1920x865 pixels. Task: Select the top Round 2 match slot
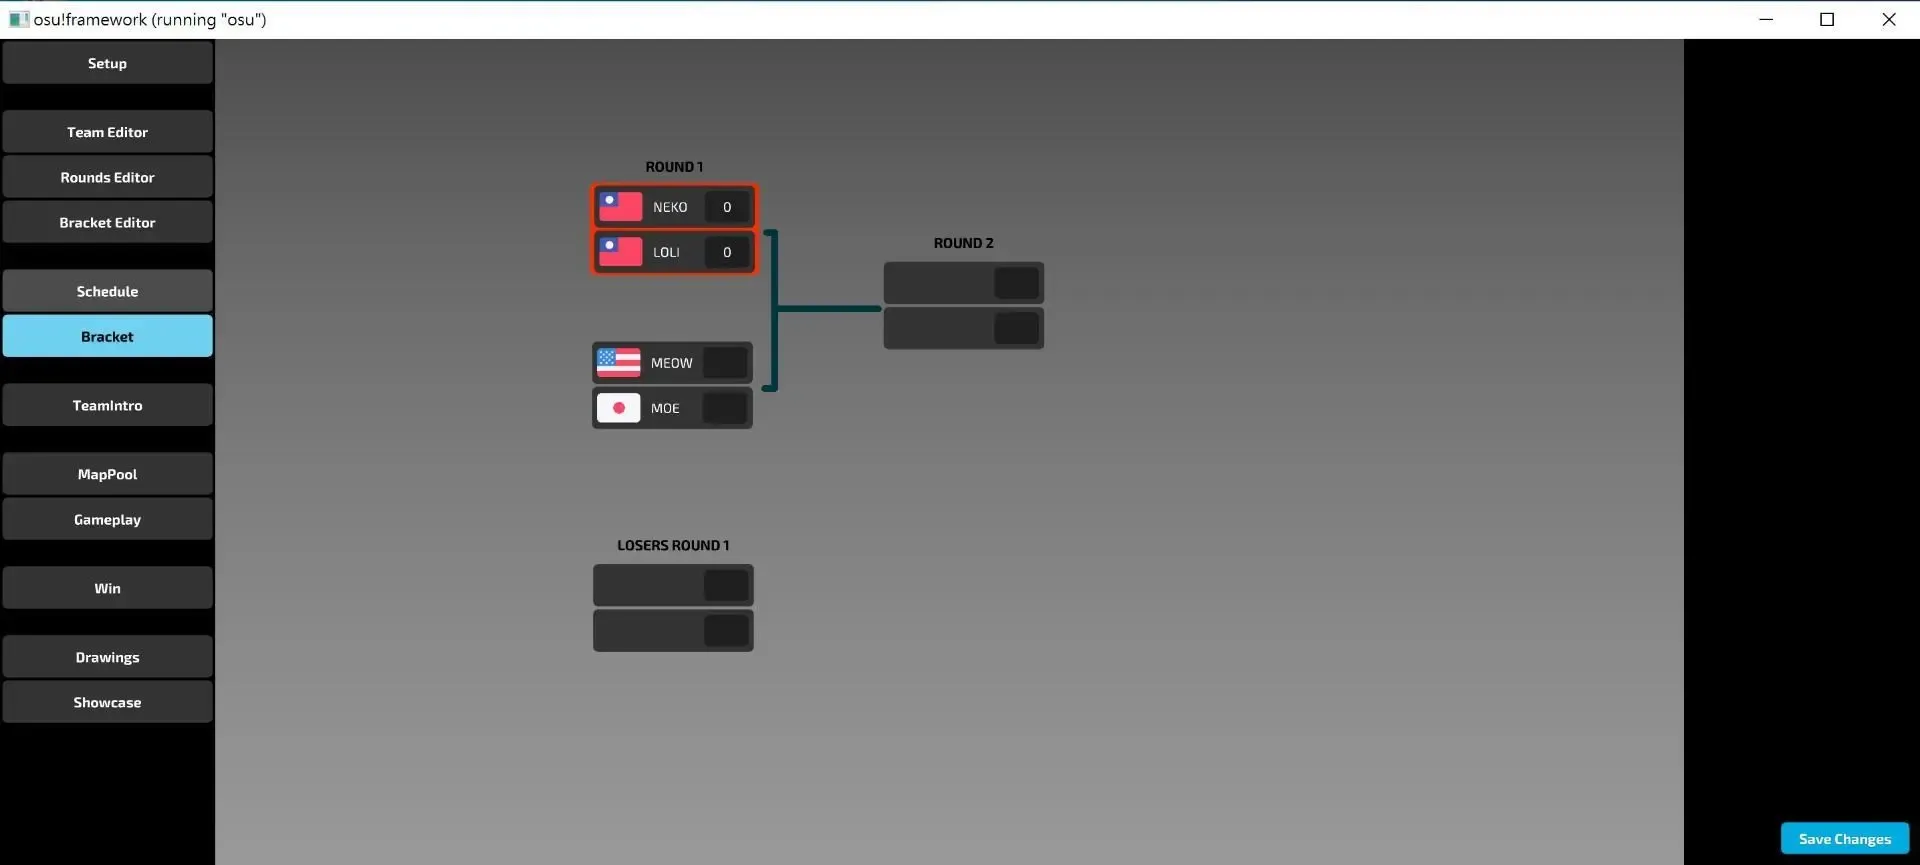[940, 283]
